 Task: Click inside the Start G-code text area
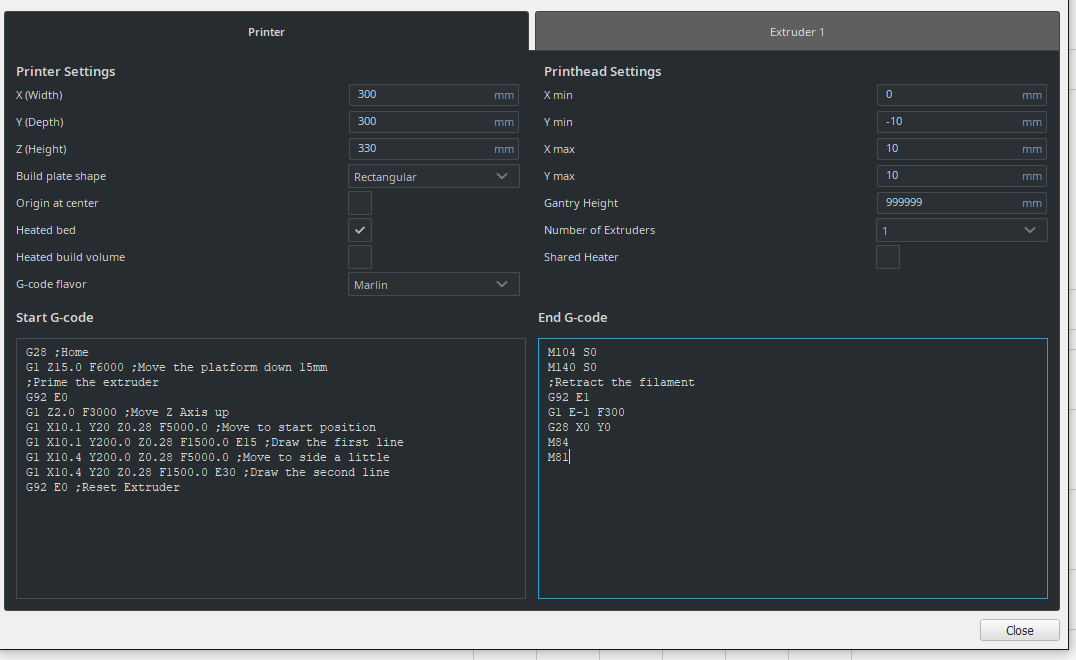[x=271, y=468]
